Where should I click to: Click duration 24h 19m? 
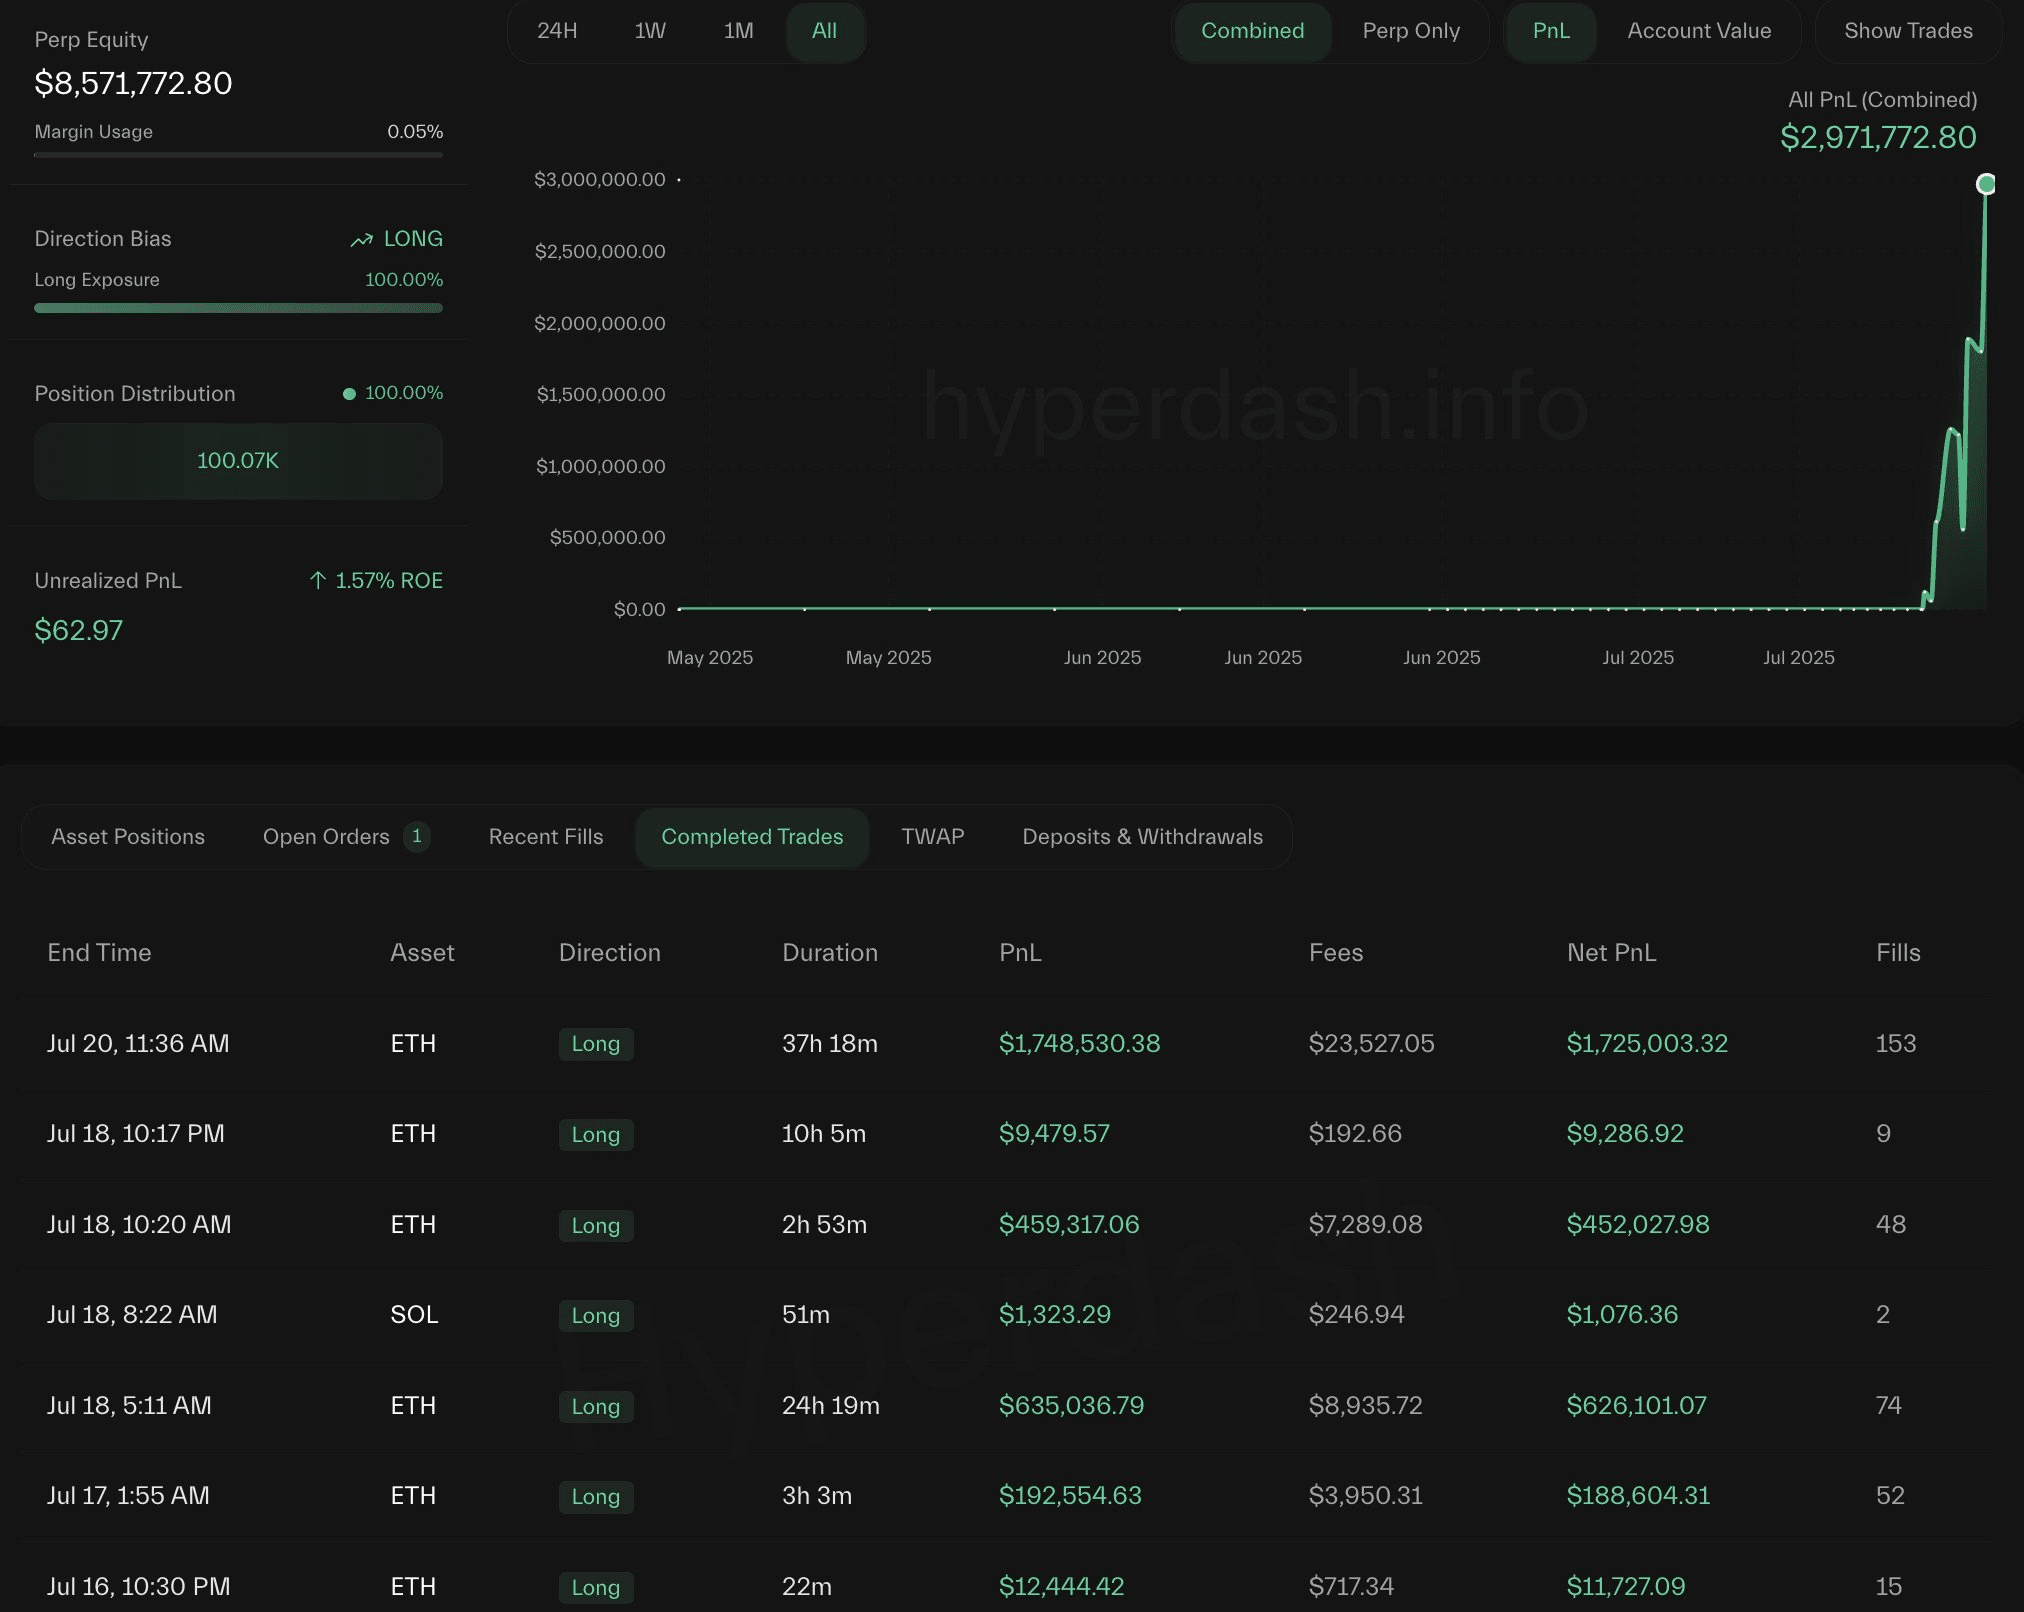tap(831, 1406)
